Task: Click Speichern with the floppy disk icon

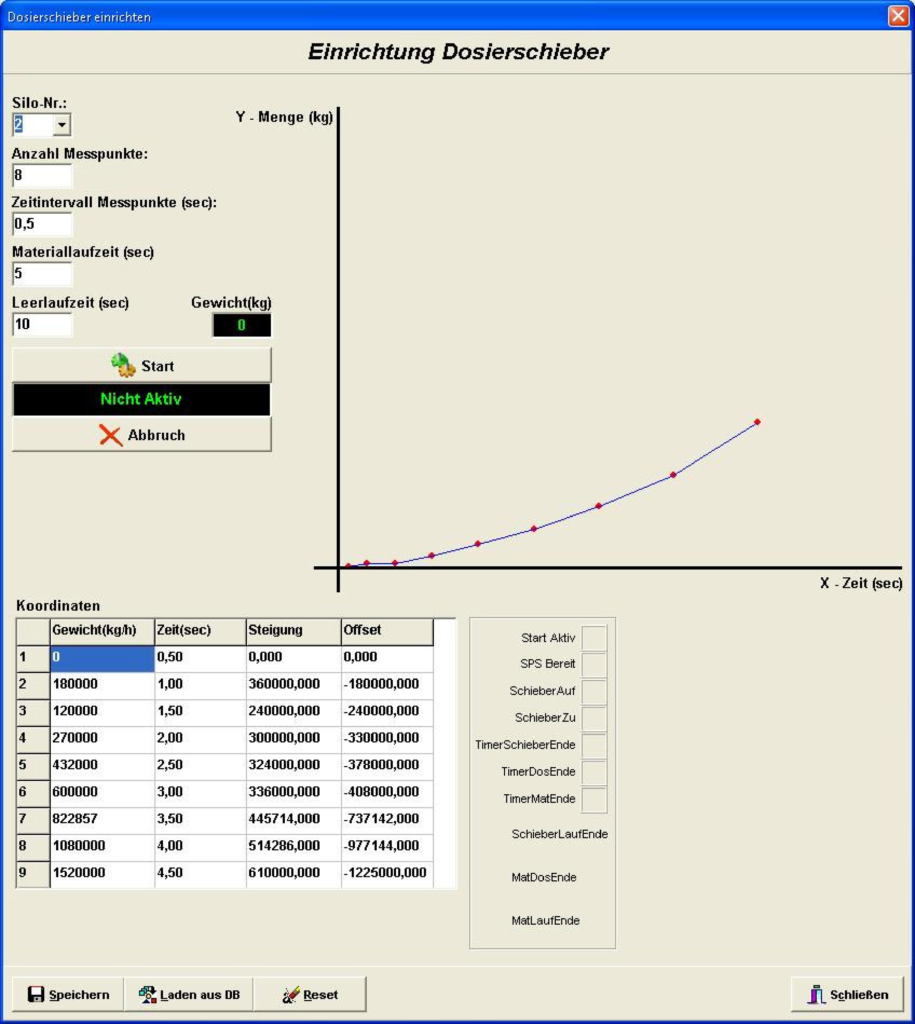Action: pos(67,994)
